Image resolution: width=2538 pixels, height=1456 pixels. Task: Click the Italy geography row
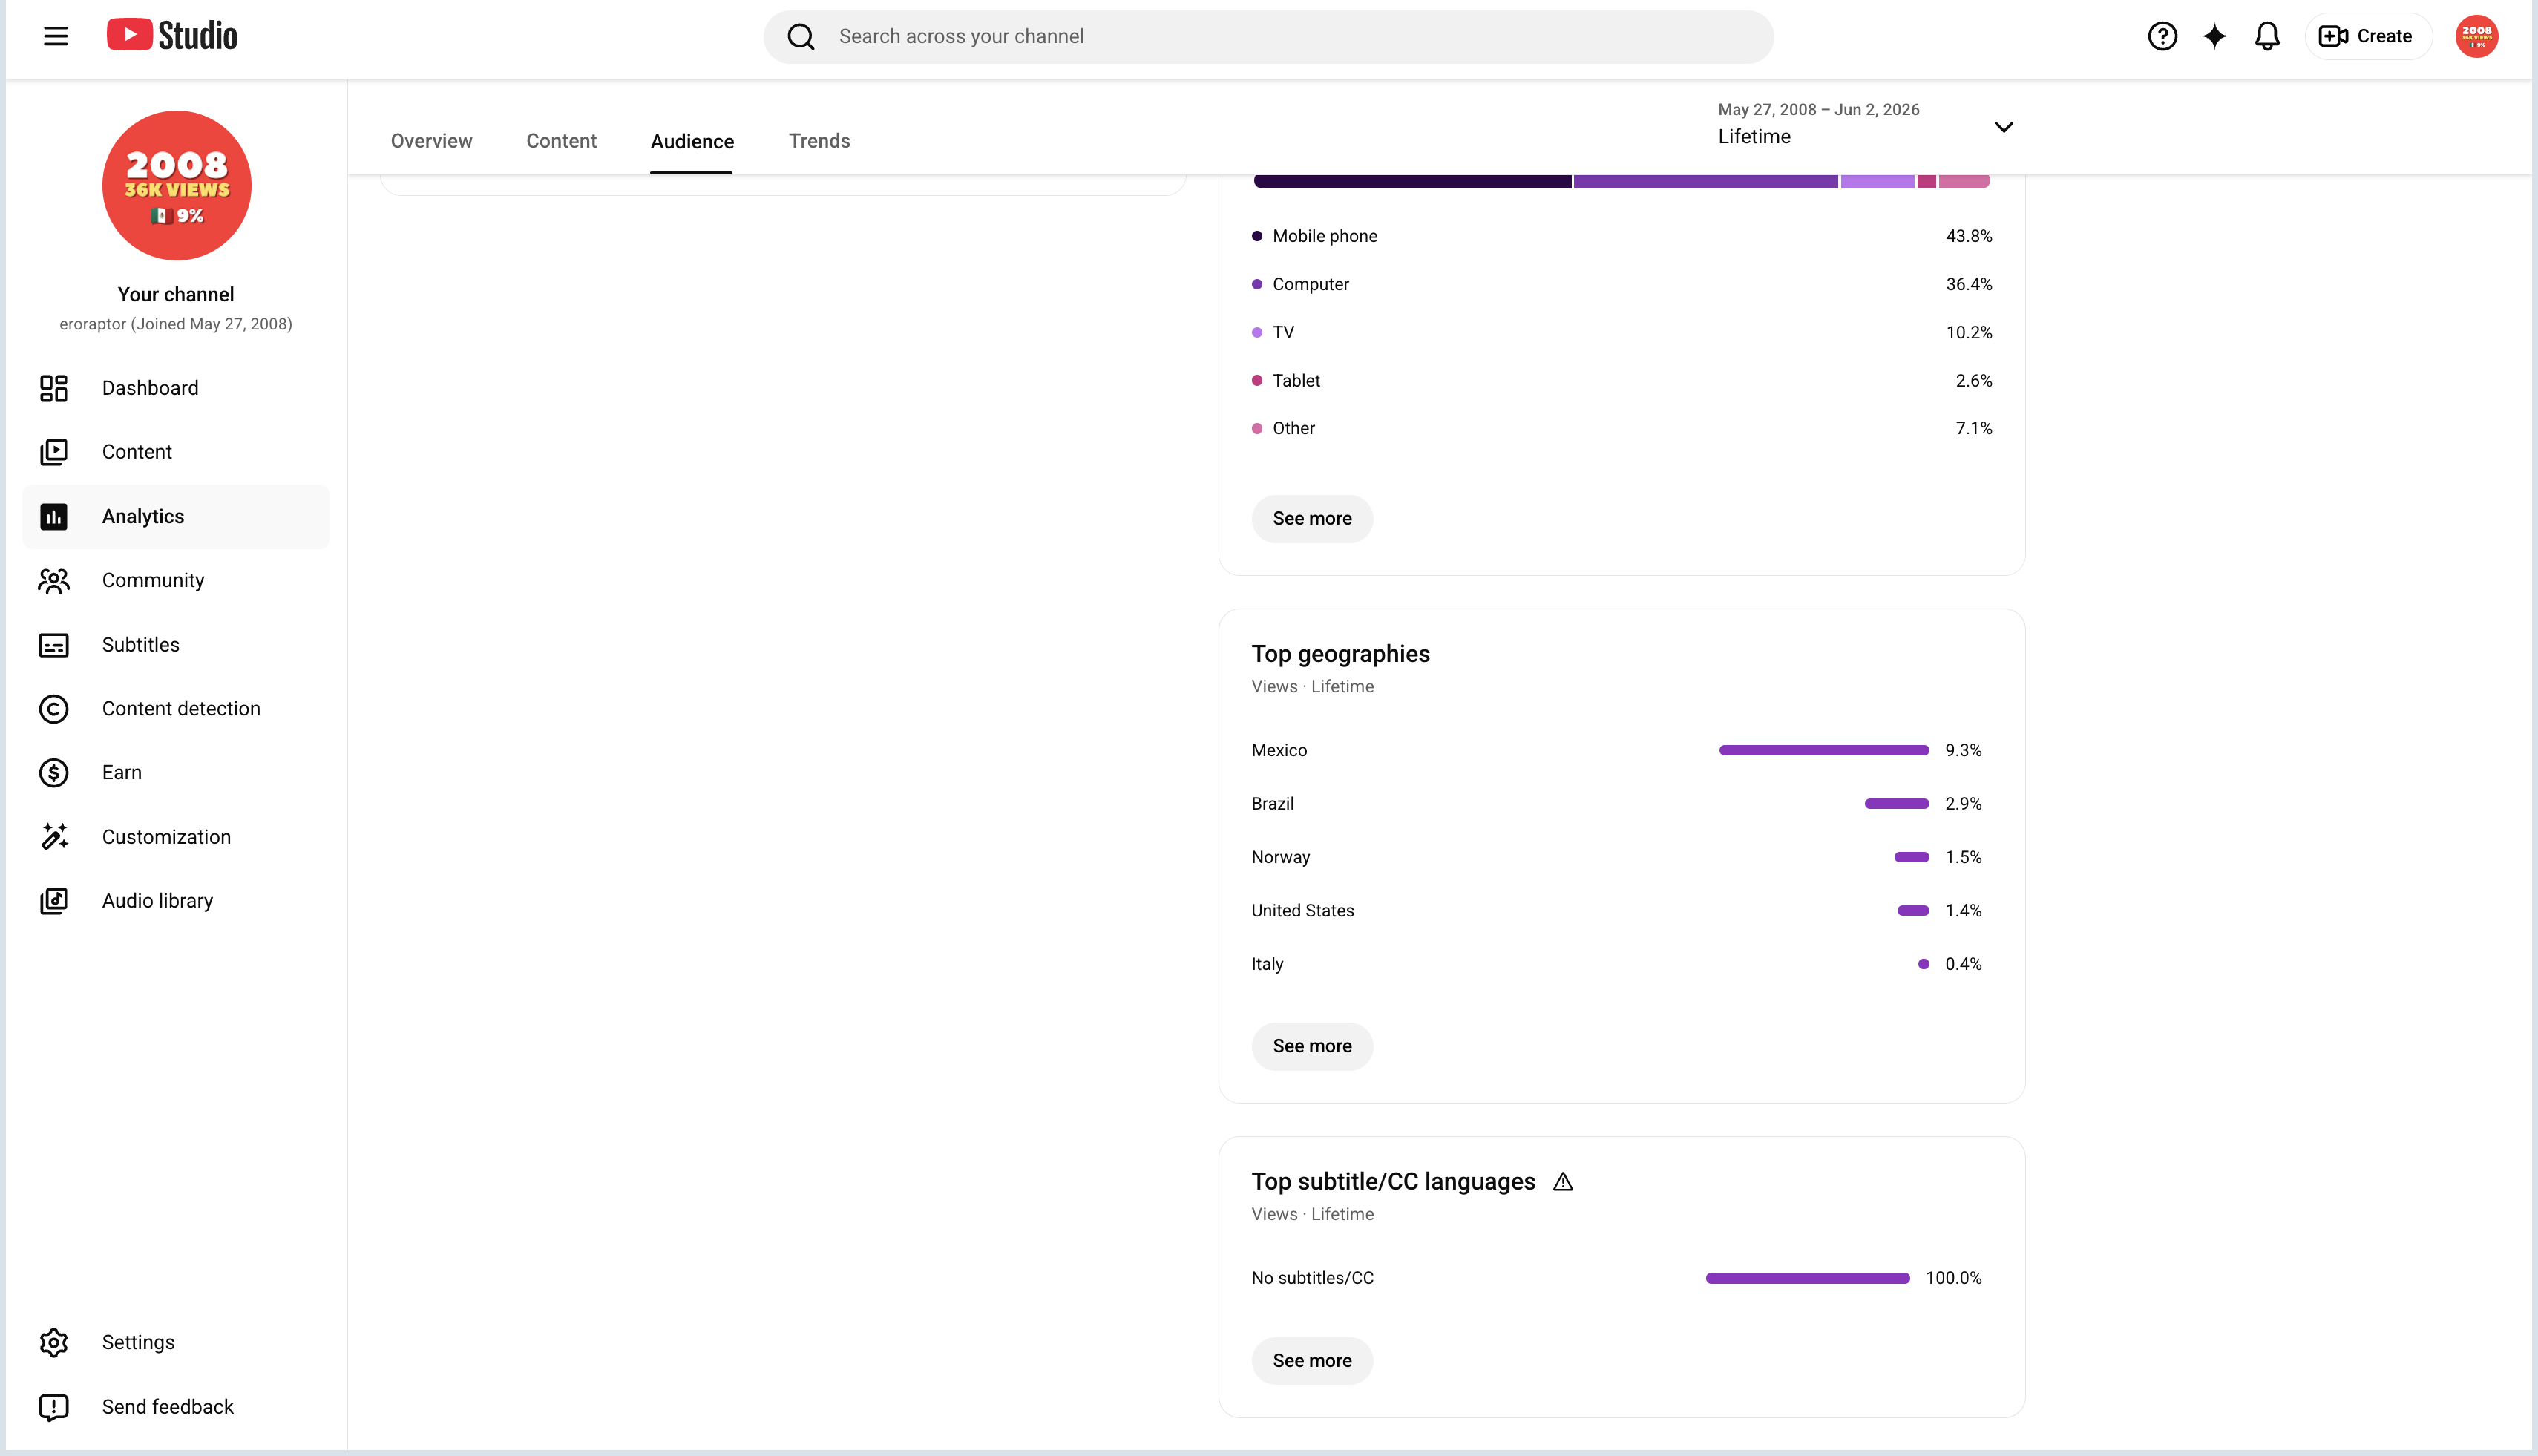(x=1616, y=964)
